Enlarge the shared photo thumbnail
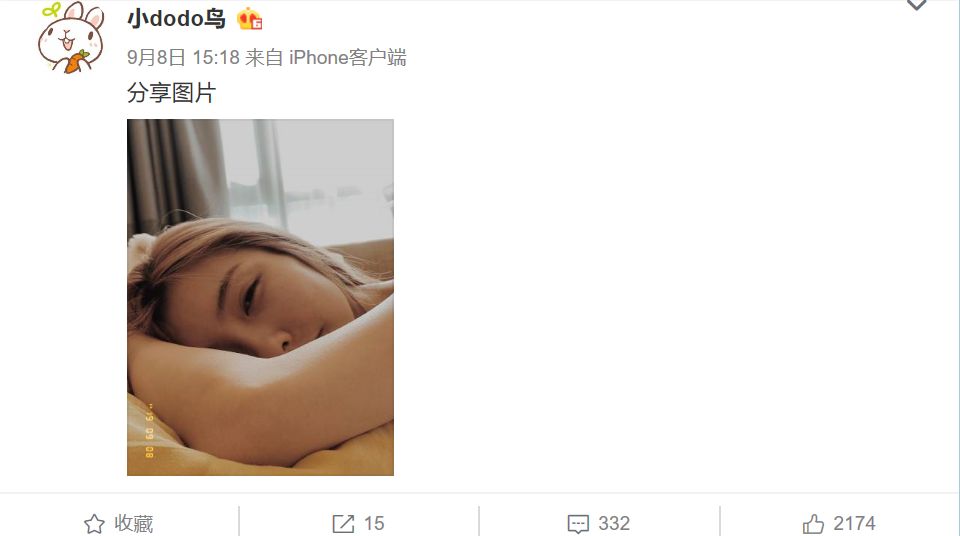 [260, 297]
